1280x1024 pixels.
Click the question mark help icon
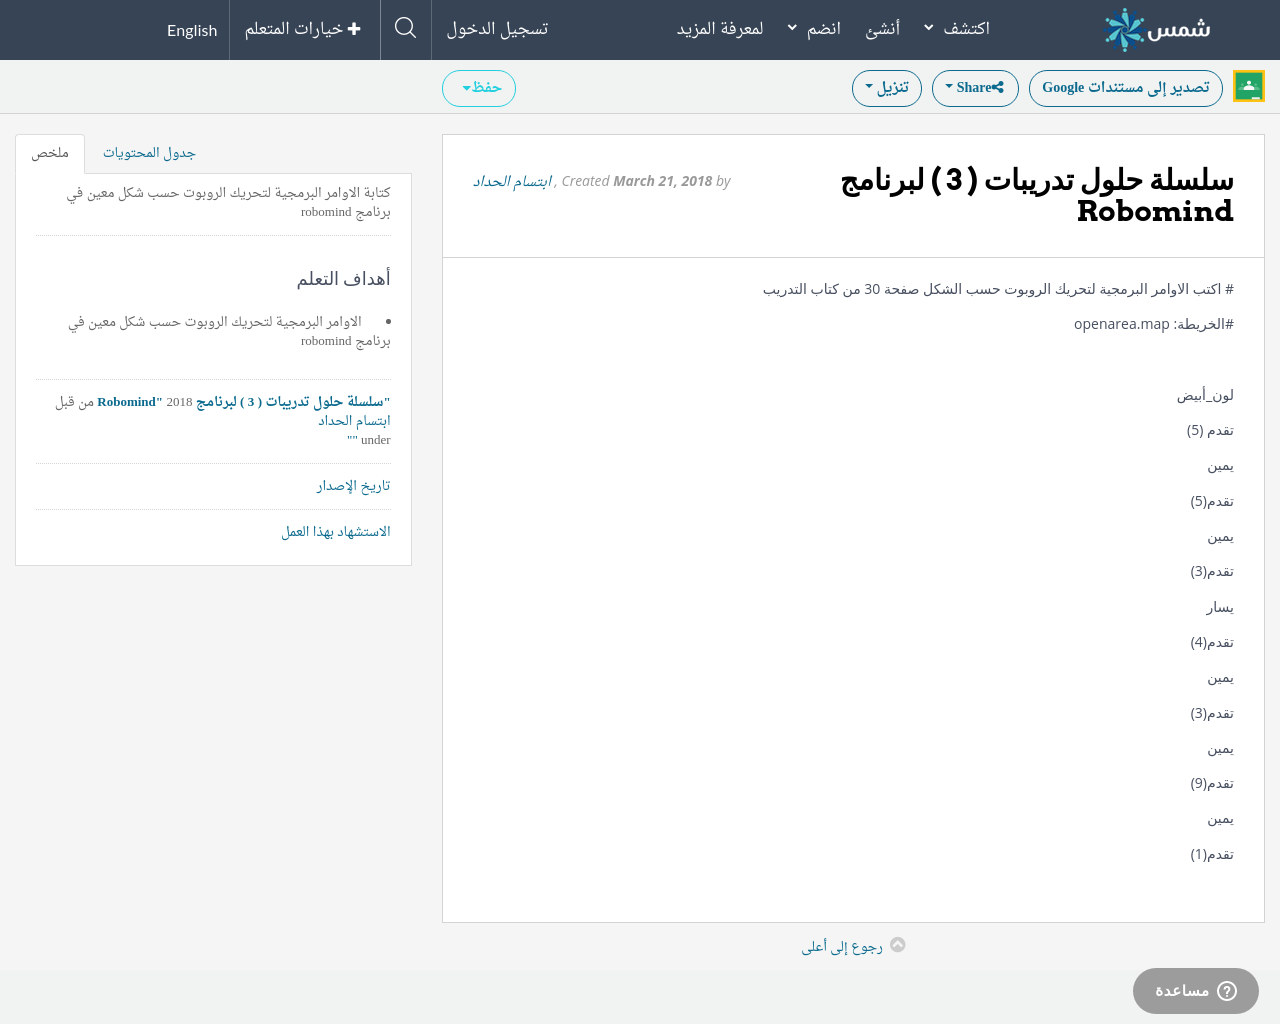point(1227,991)
